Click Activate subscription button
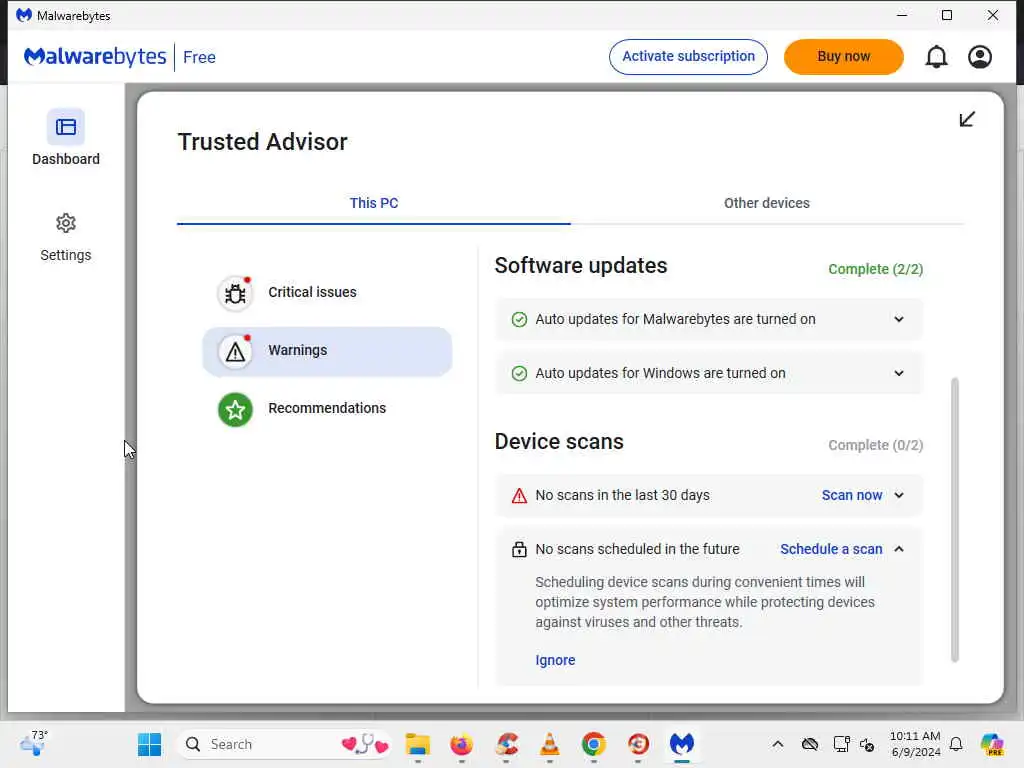This screenshot has width=1024, height=768. [688, 57]
